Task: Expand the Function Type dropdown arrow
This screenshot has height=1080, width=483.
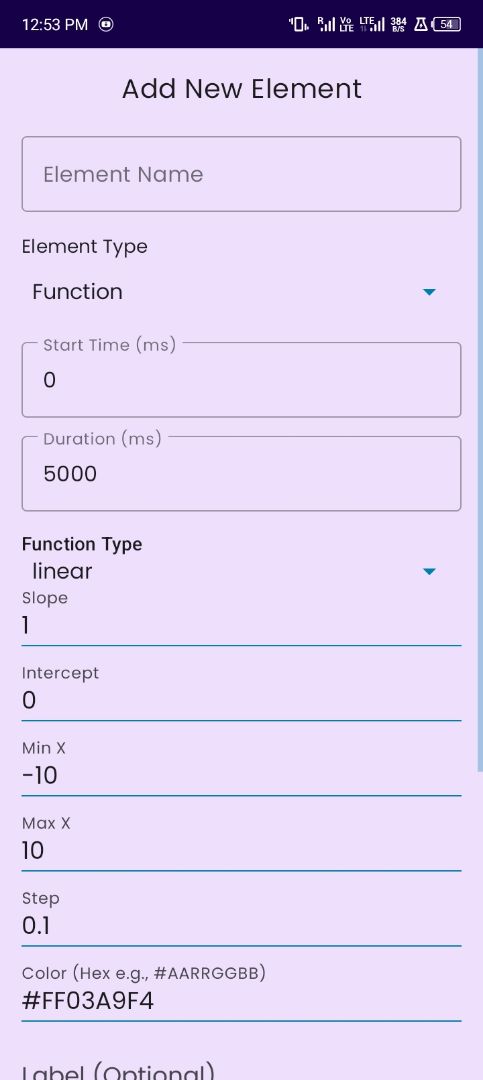Action: 429,572
